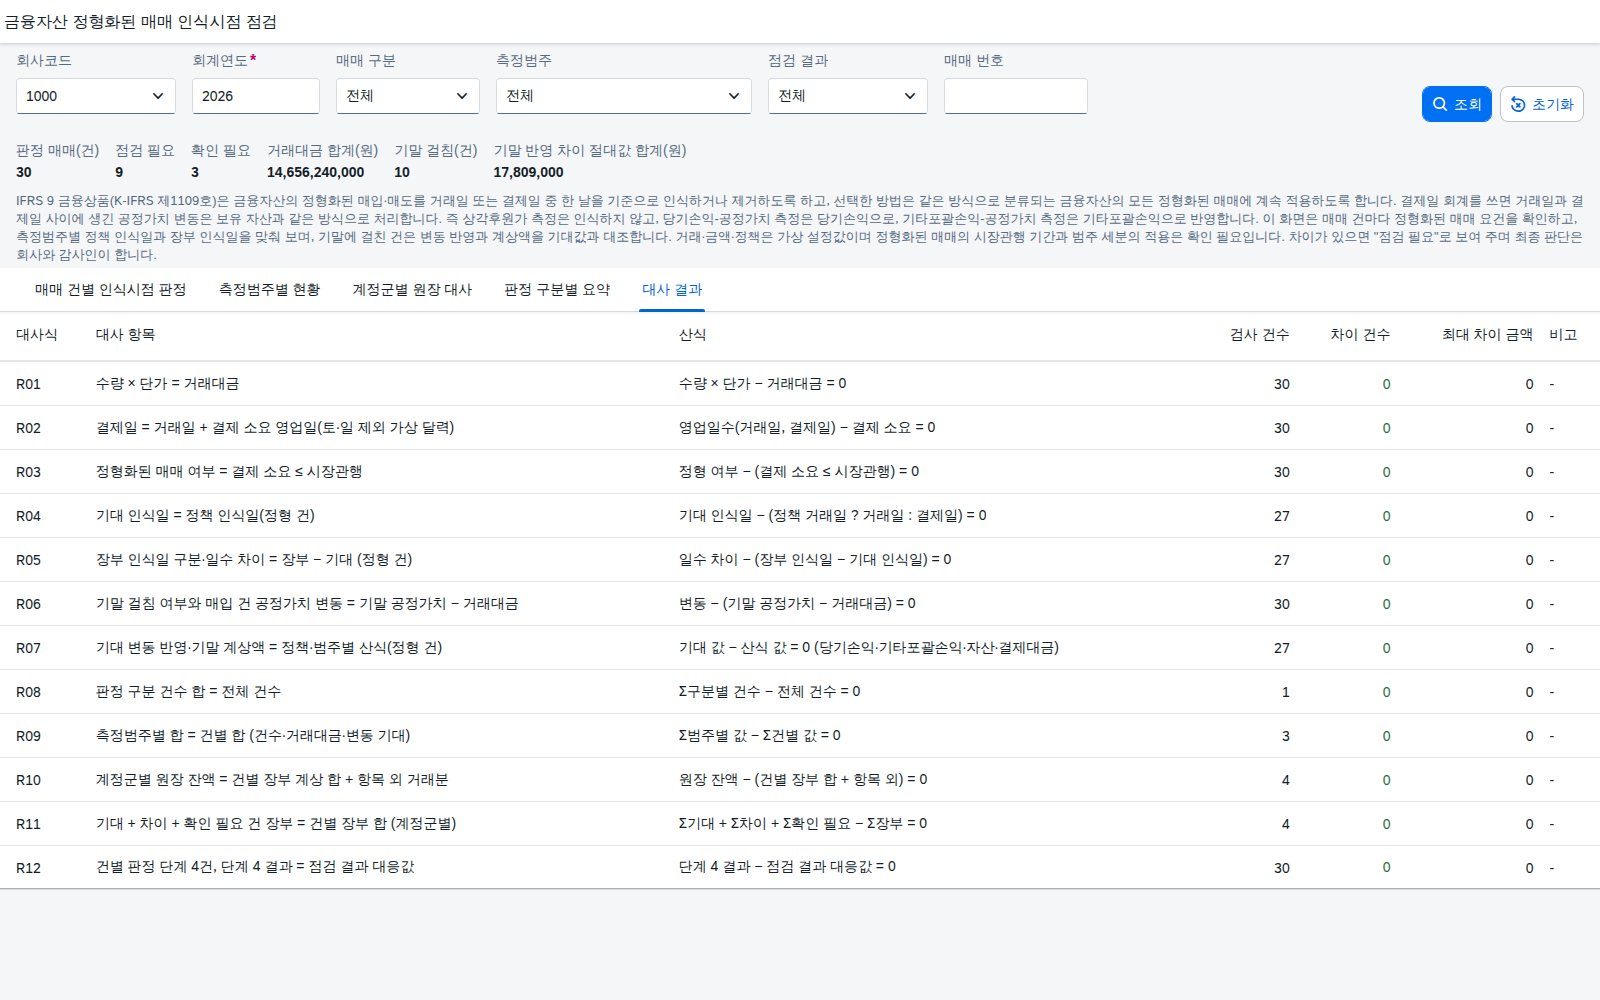The height and width of the screenshot is (1000, 1600).
Task: Click 기말 반영 차이 value 17,809,000
Action: pos(528,172)
